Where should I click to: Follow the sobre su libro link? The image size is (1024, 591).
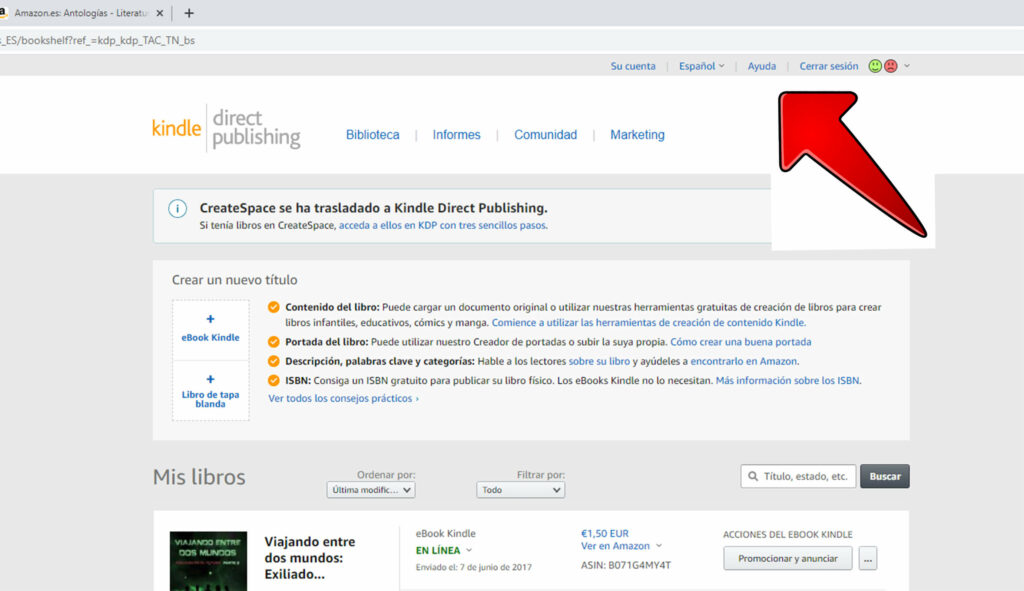tap(599, 361)
